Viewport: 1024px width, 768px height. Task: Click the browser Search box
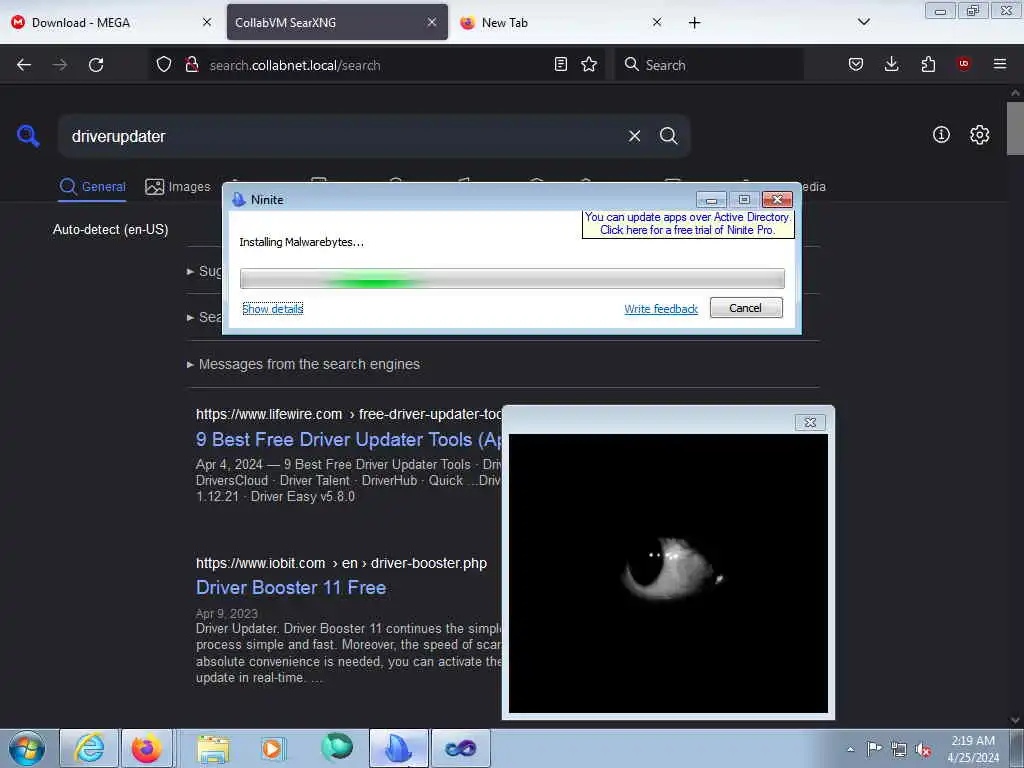pos(709,65)
